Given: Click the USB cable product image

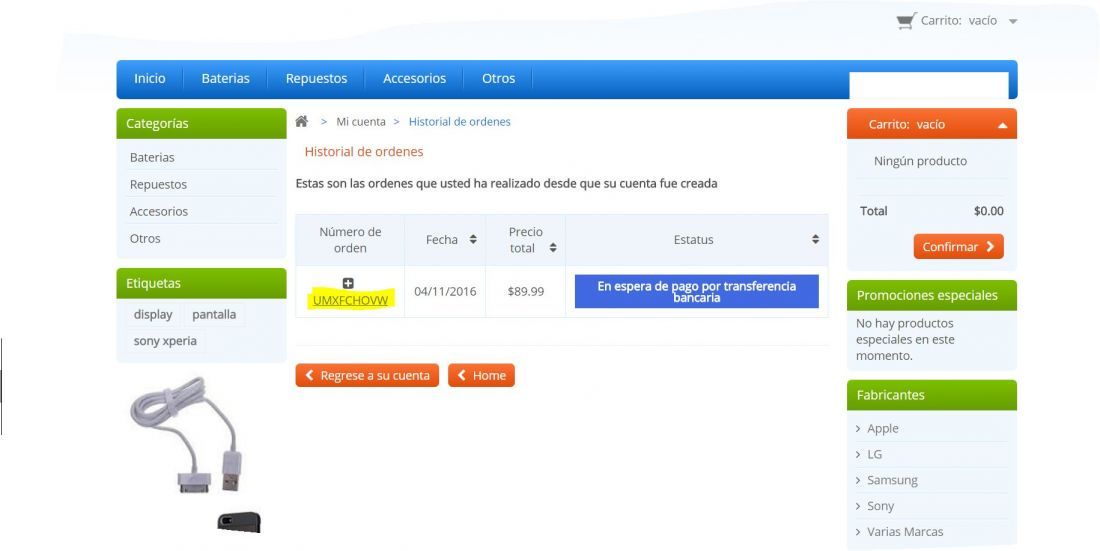Looking at the screenshot, I should click(x=186, y=434).
